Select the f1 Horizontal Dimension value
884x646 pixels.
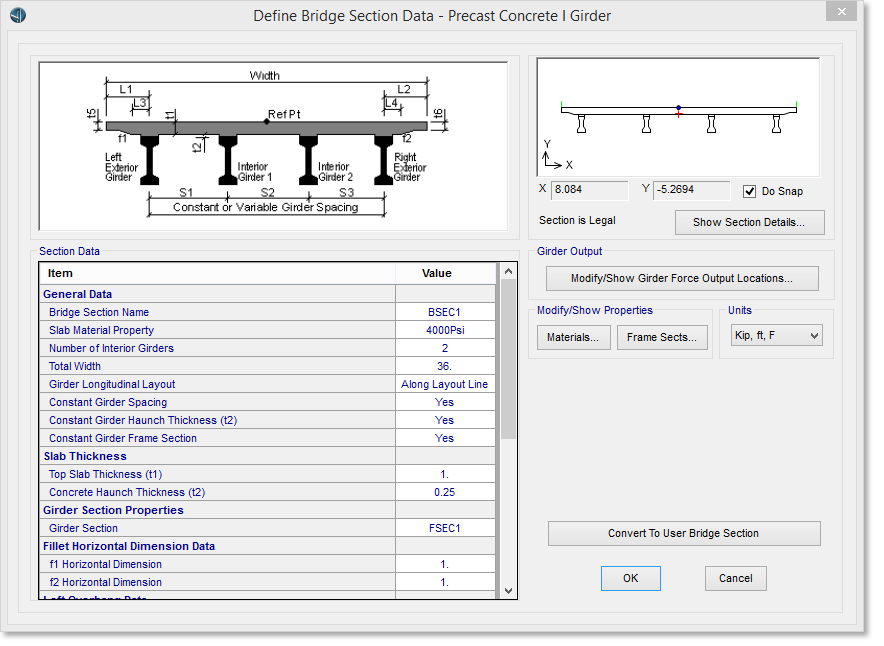[x=444, y=565]
